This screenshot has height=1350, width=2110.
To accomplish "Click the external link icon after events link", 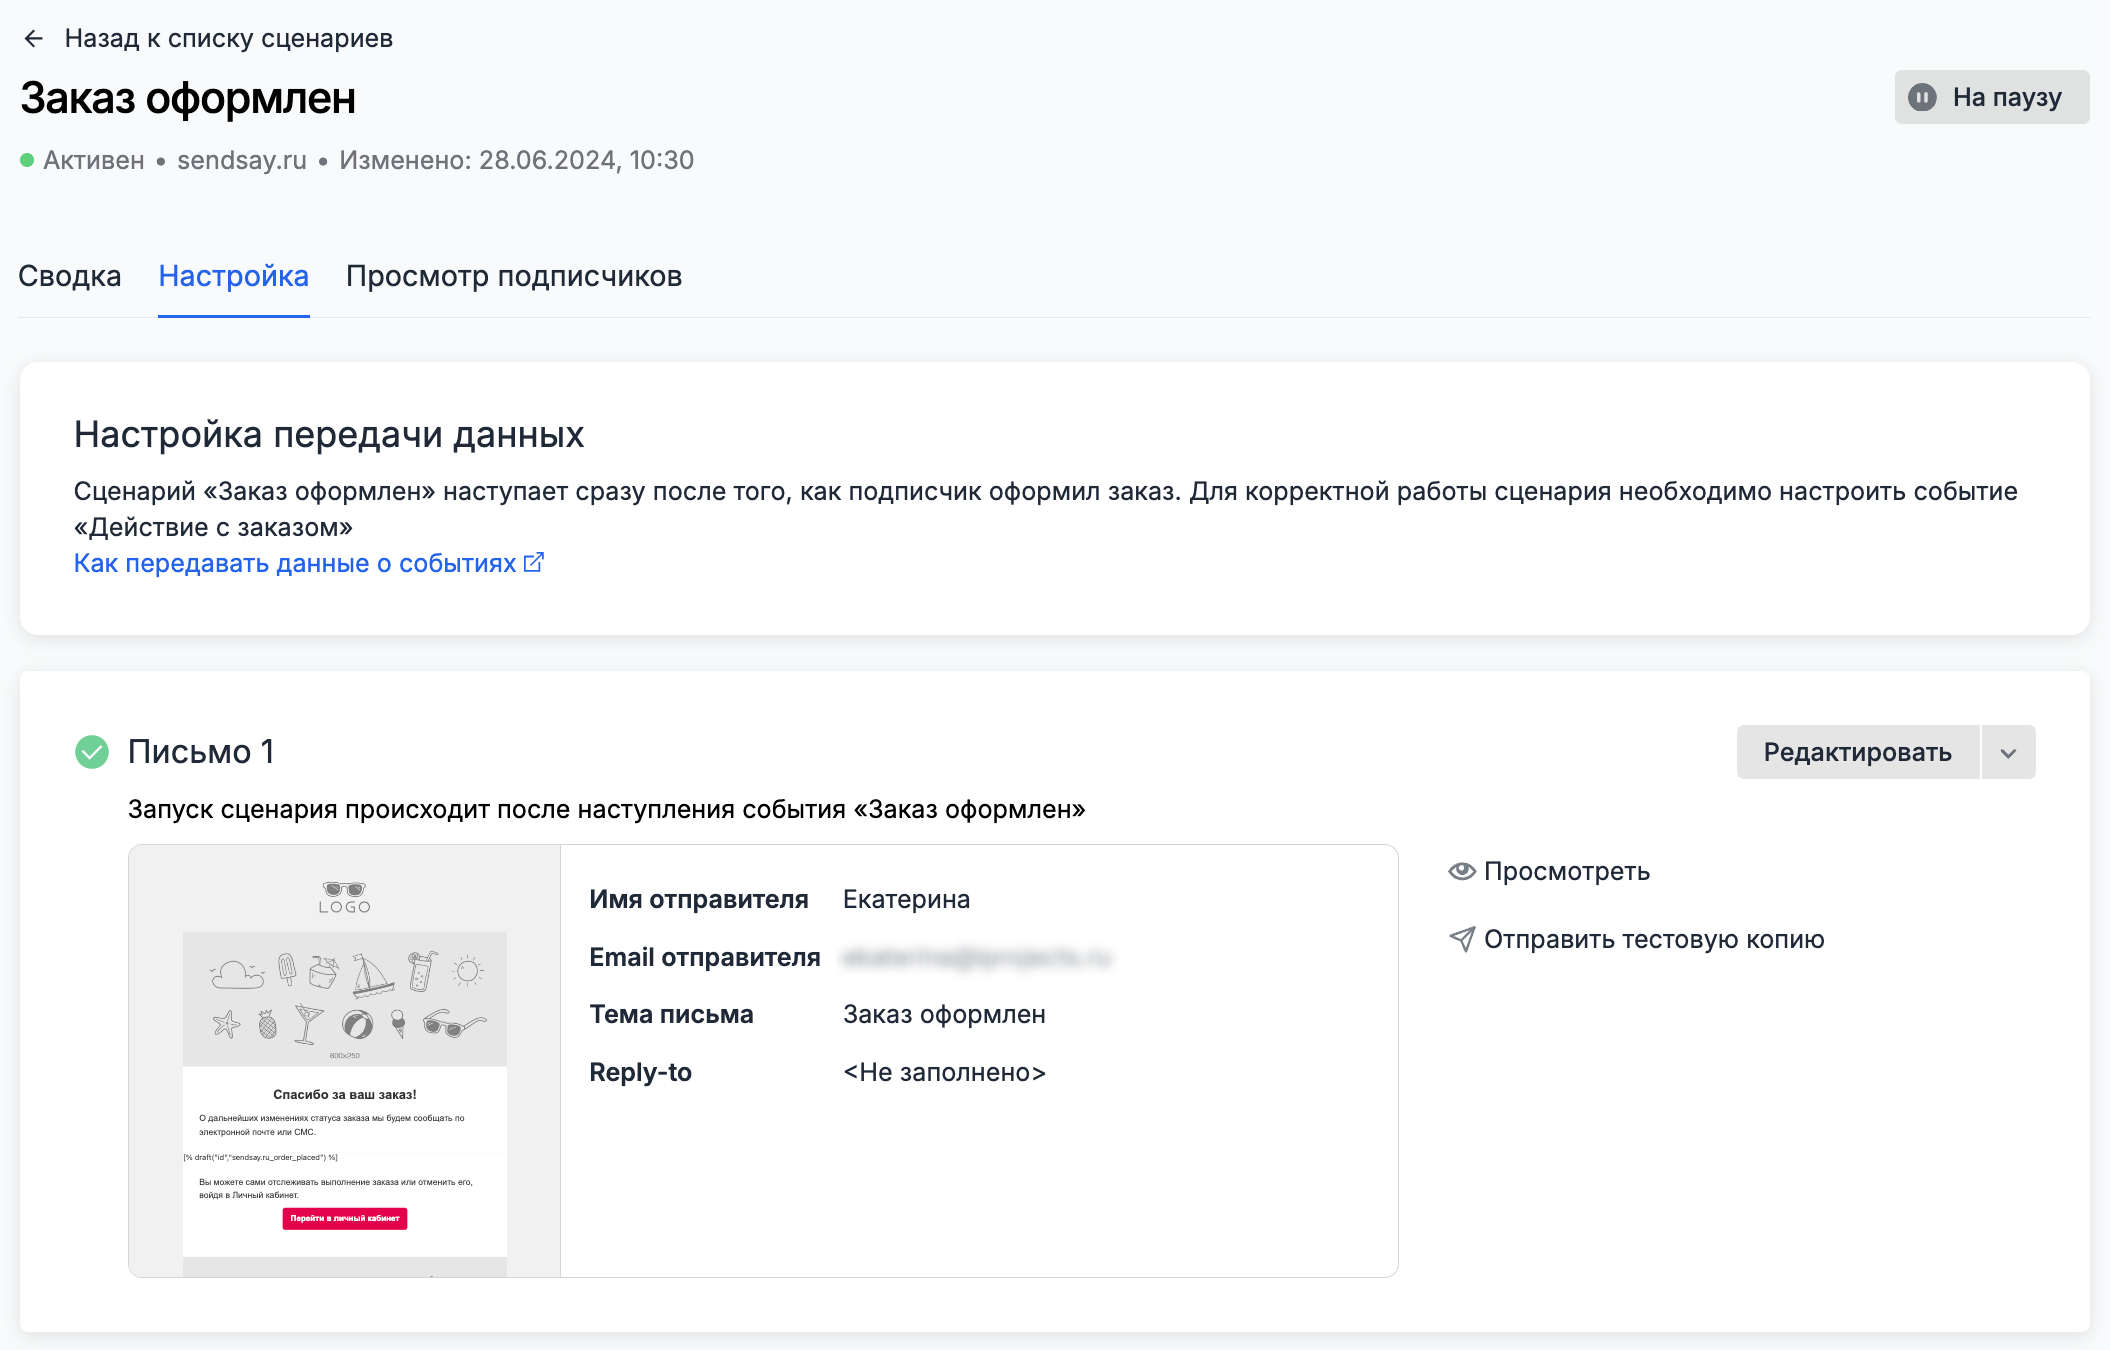I will point(534,563).
